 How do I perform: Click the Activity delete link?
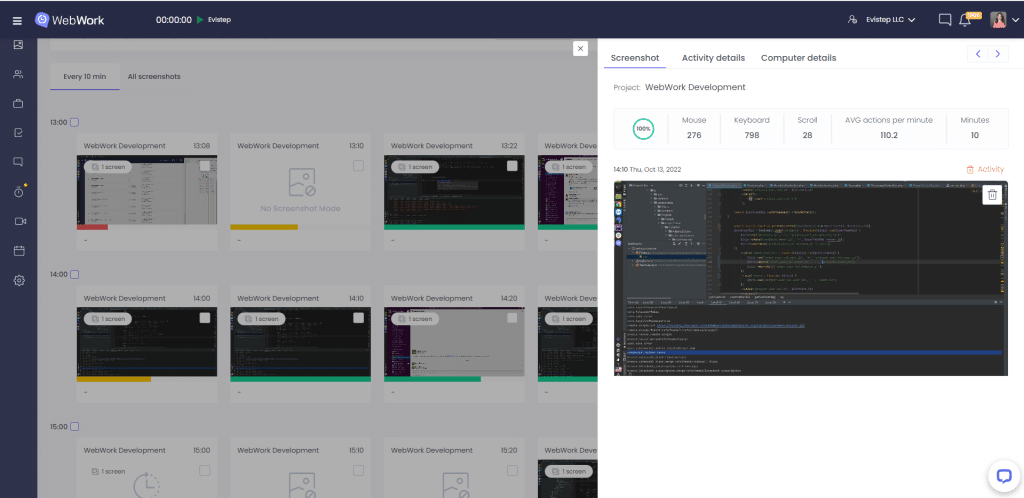coord(985,169)
